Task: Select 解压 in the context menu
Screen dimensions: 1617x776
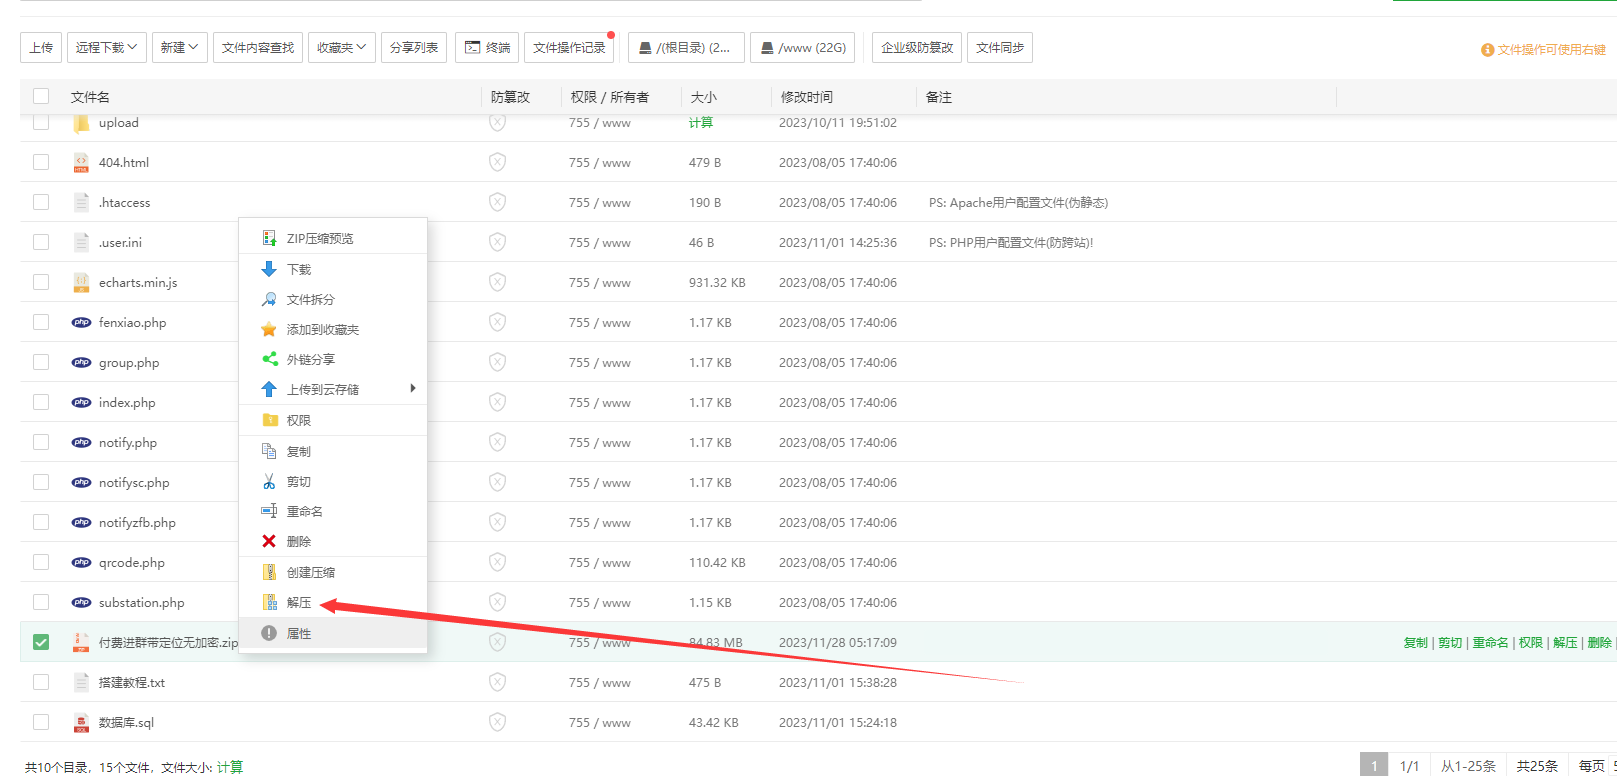Action: tap(333, 602)
